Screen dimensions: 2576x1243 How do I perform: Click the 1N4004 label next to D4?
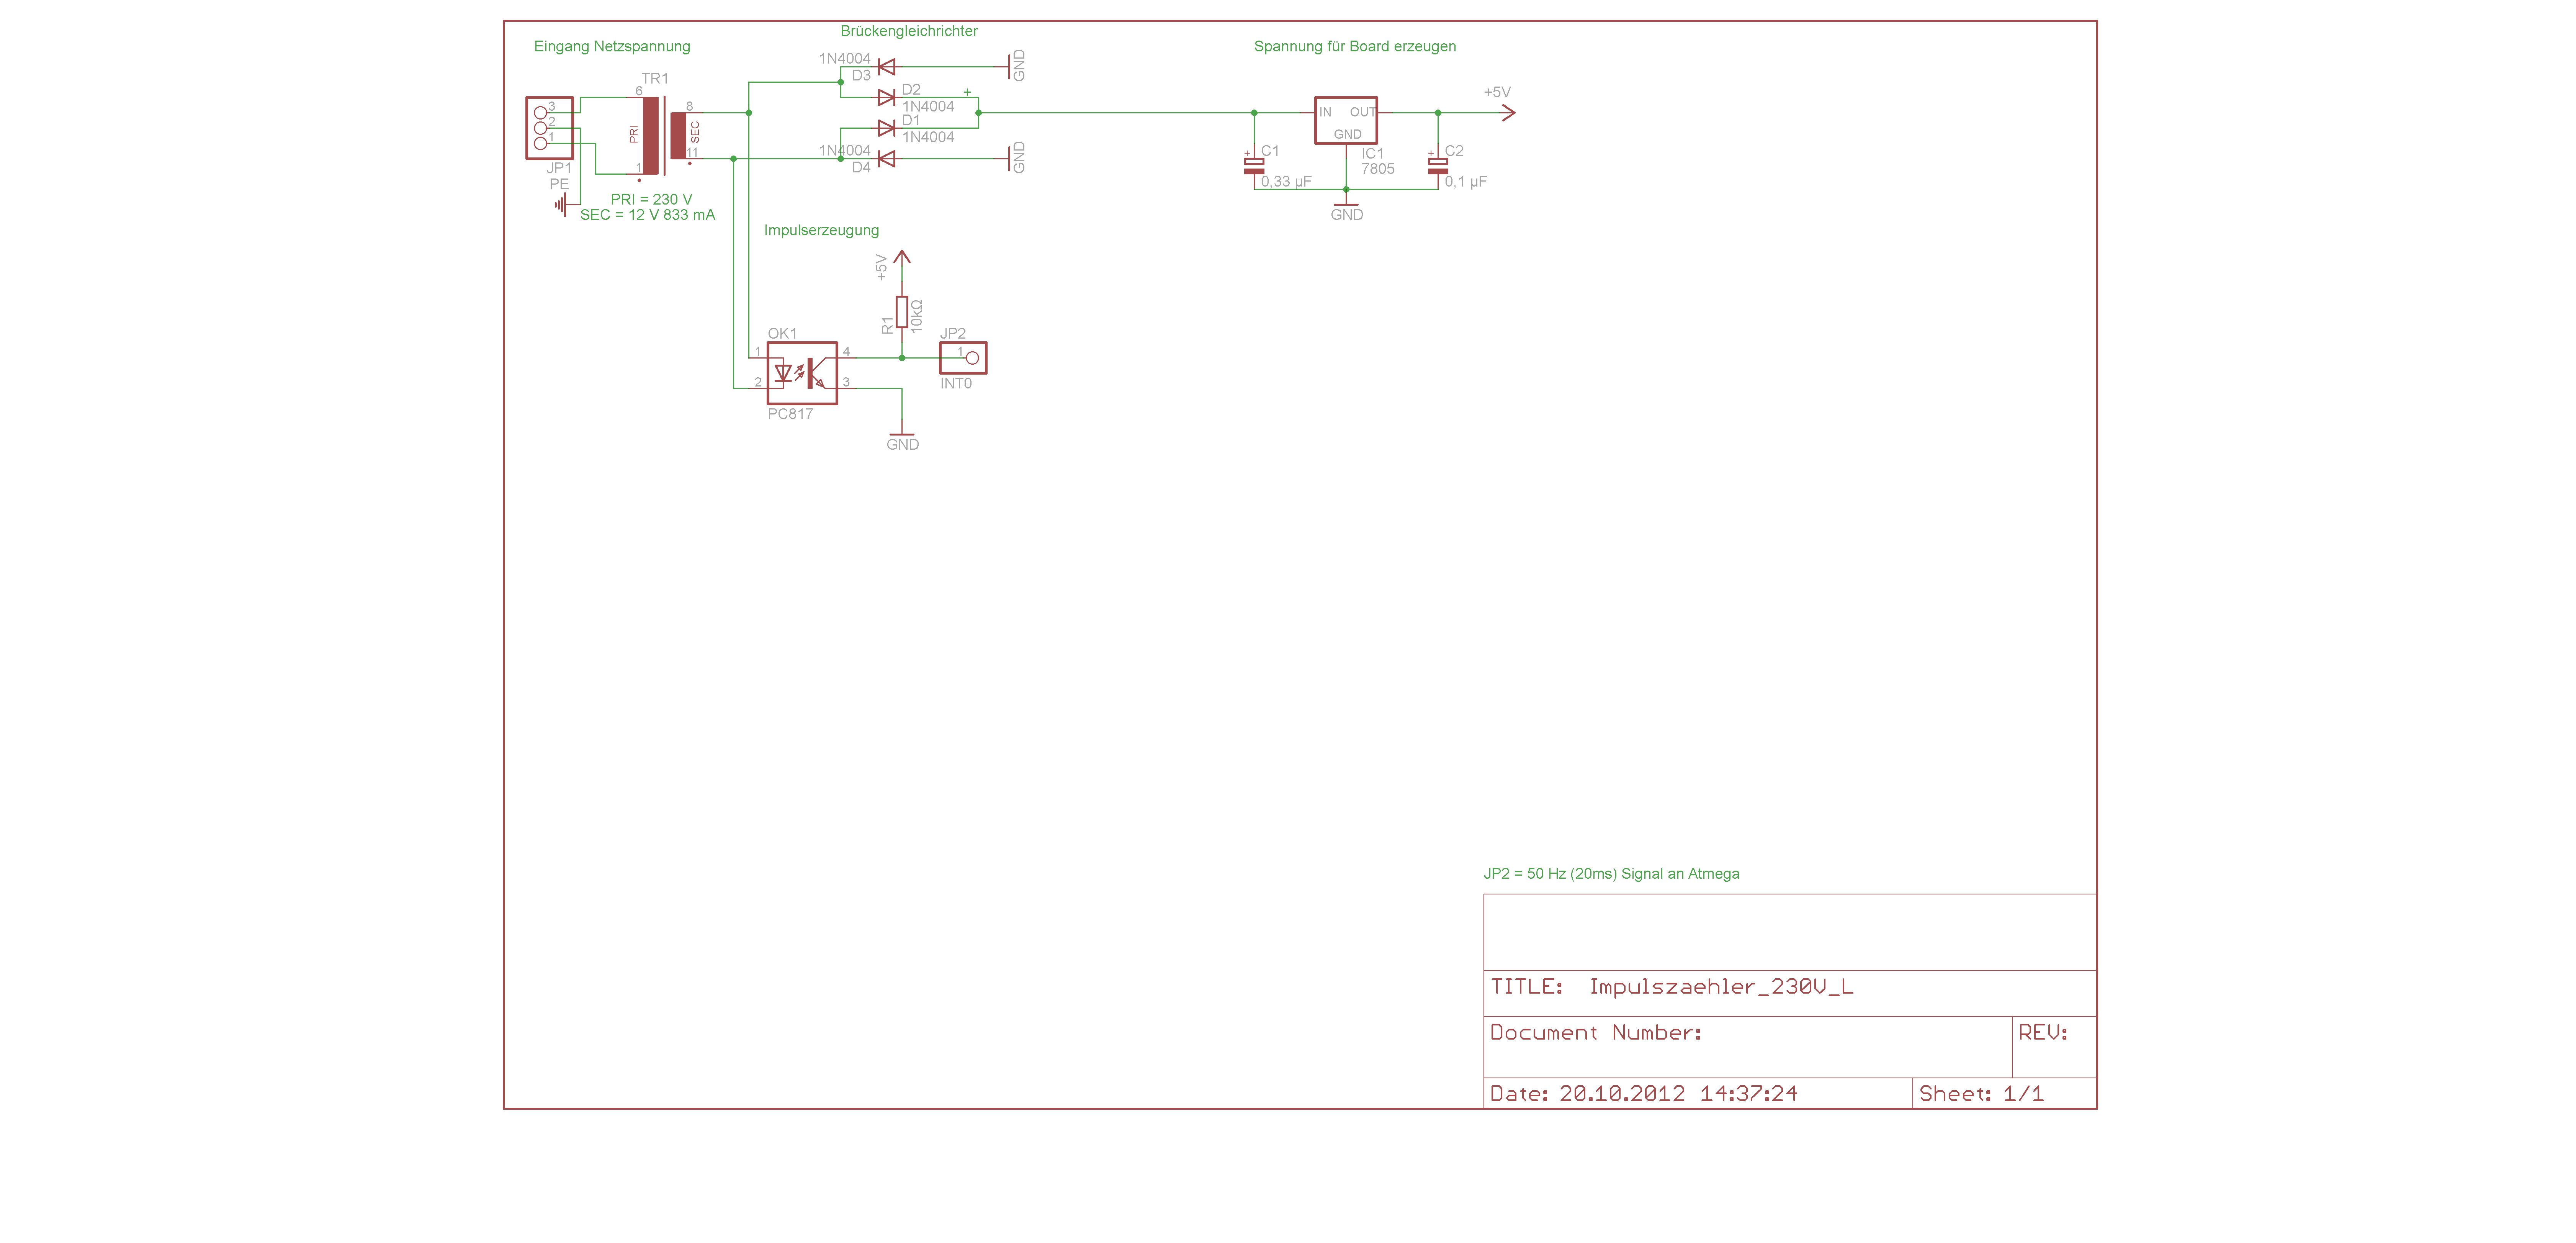845,151
